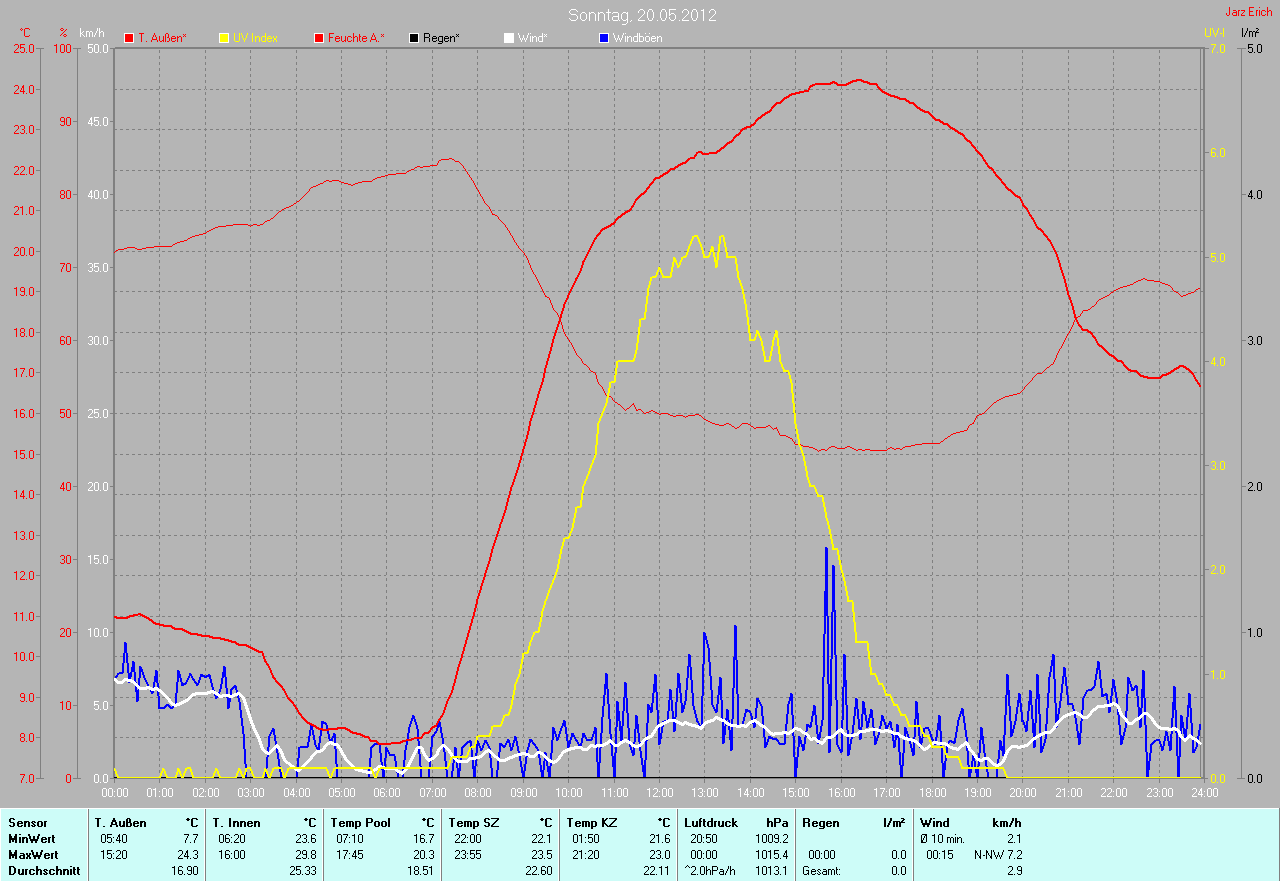Click the Luftdruck hPa column header
This screenshot has width=1280, height=881.
click(x=711, y=823)
